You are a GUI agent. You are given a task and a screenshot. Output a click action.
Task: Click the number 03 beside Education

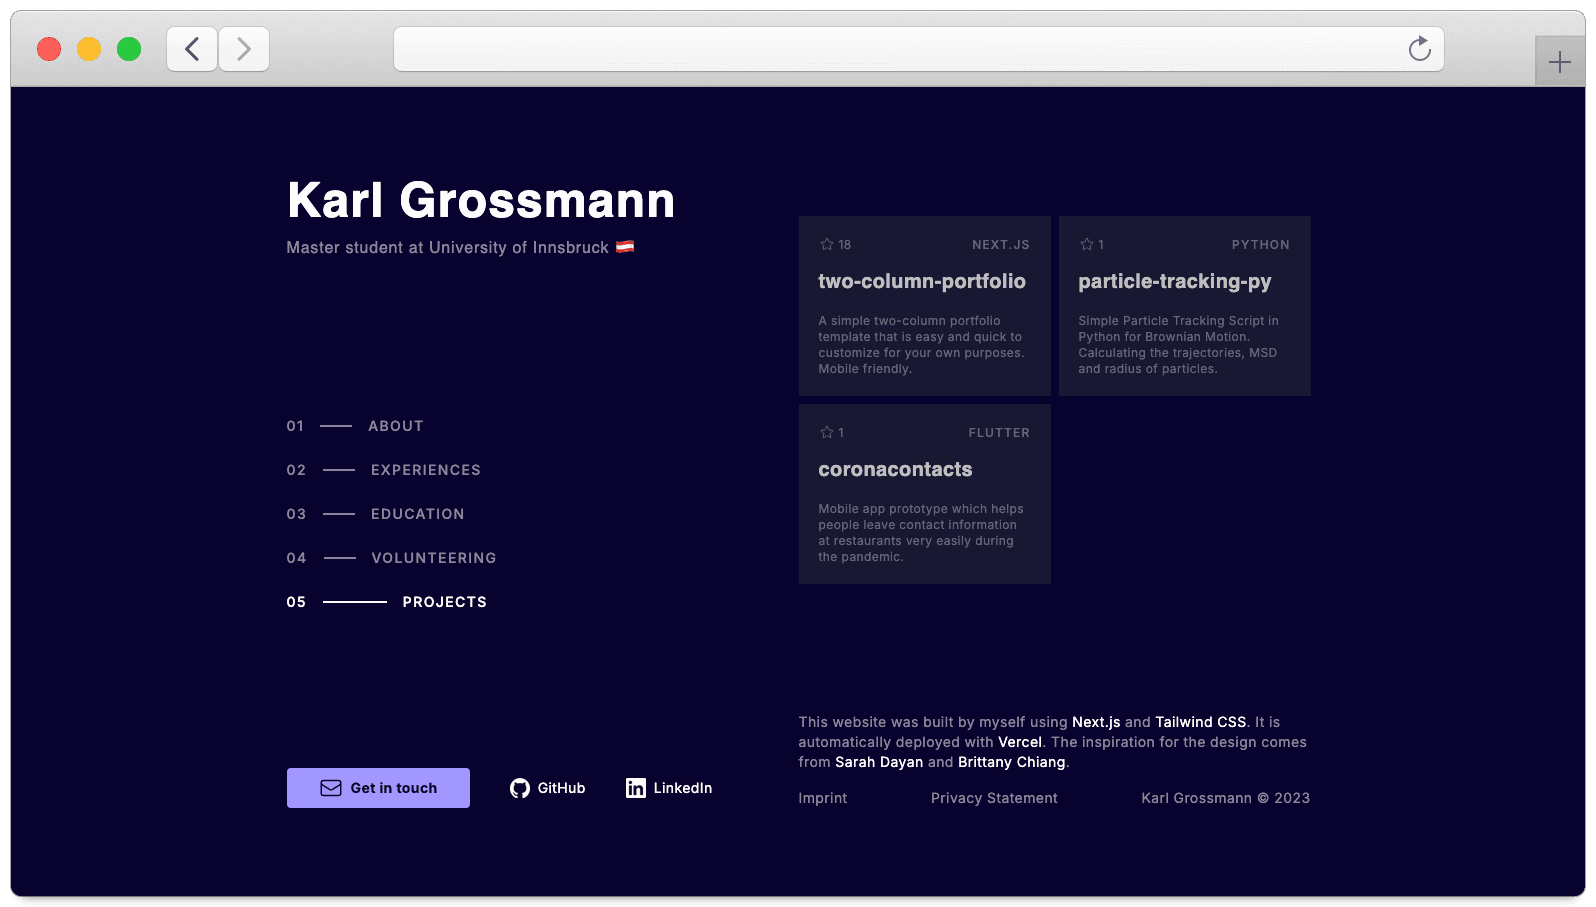tap(296, 514)
